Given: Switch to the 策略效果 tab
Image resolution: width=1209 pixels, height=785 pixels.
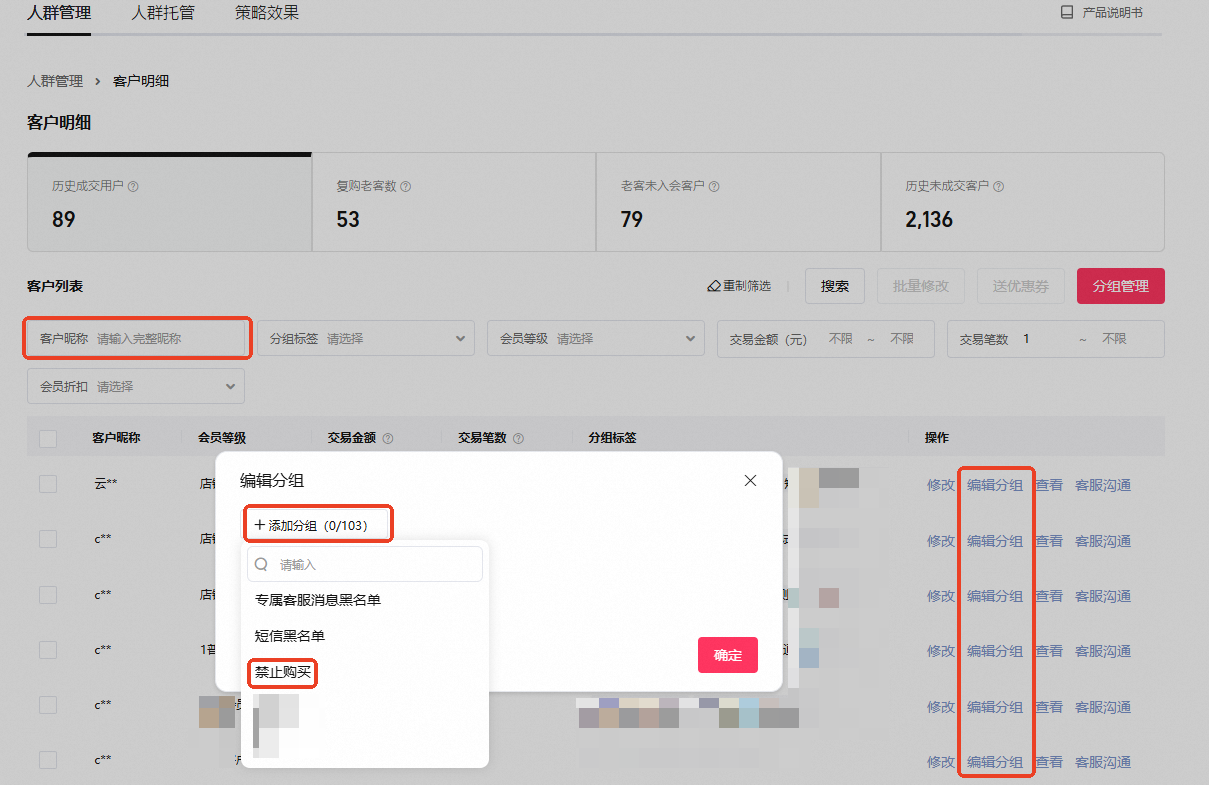Looking at the screenshot, I should 267,13.
